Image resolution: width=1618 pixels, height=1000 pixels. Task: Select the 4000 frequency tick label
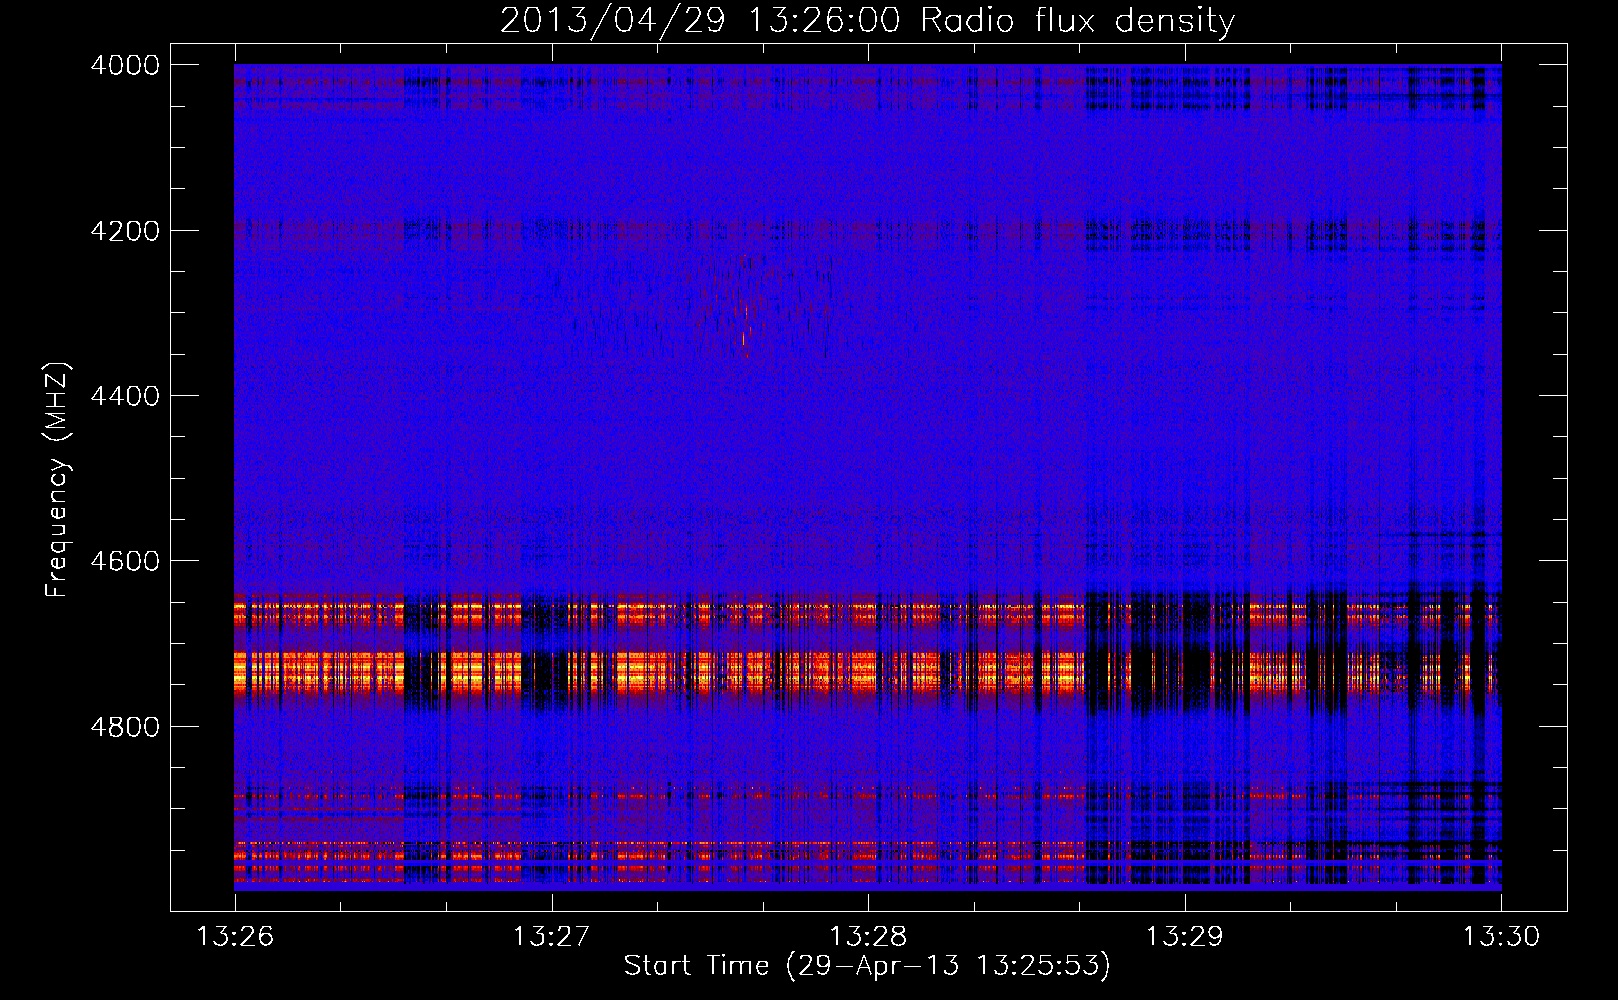pos(125,65)
